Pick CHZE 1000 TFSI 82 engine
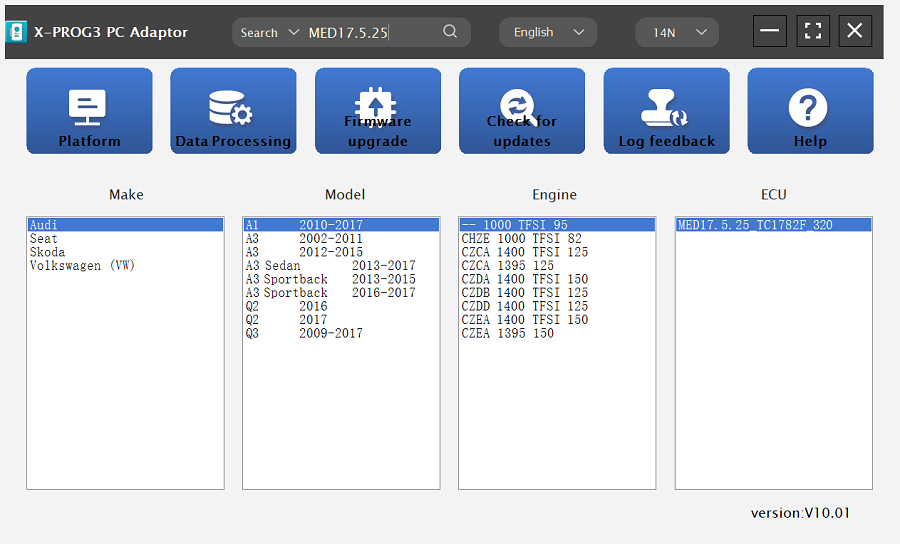This screenshot has width=900, height=544. (521, 239)
